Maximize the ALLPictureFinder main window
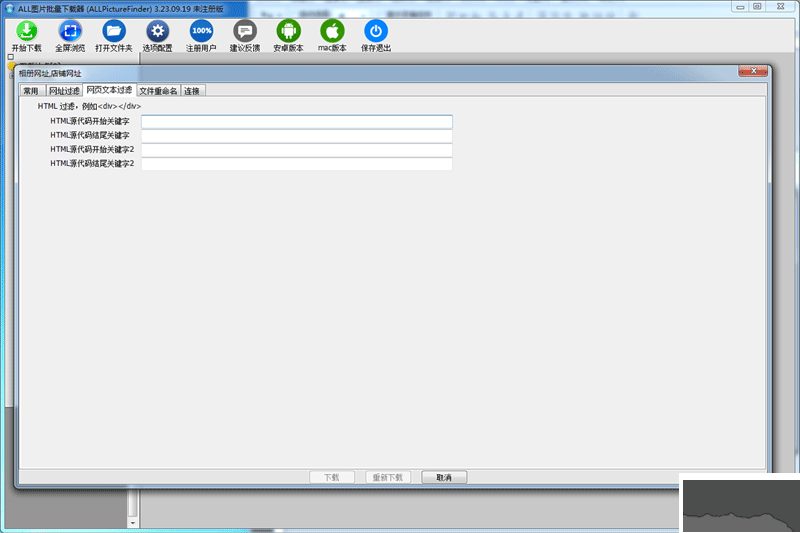The width and height of the screenshot is (800, 533). click(757, 7)
